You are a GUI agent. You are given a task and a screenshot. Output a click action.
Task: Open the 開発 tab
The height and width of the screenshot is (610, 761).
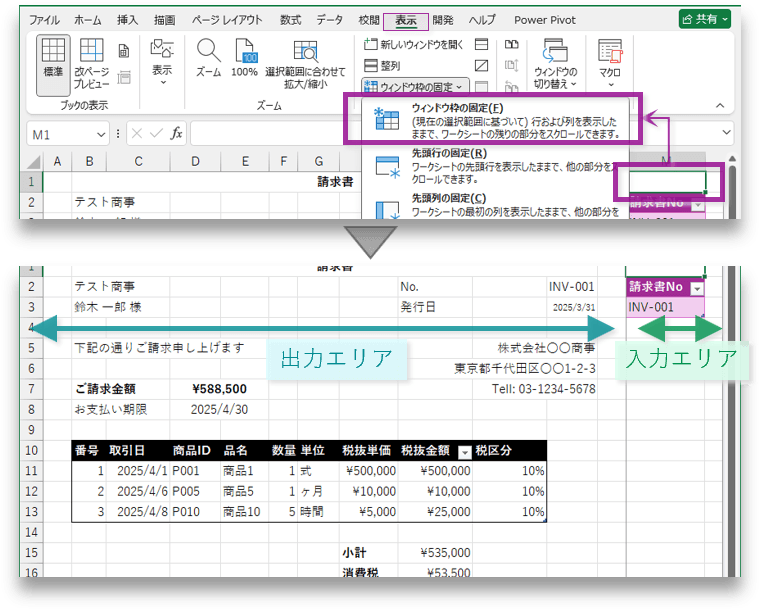(x=443, y=20)
